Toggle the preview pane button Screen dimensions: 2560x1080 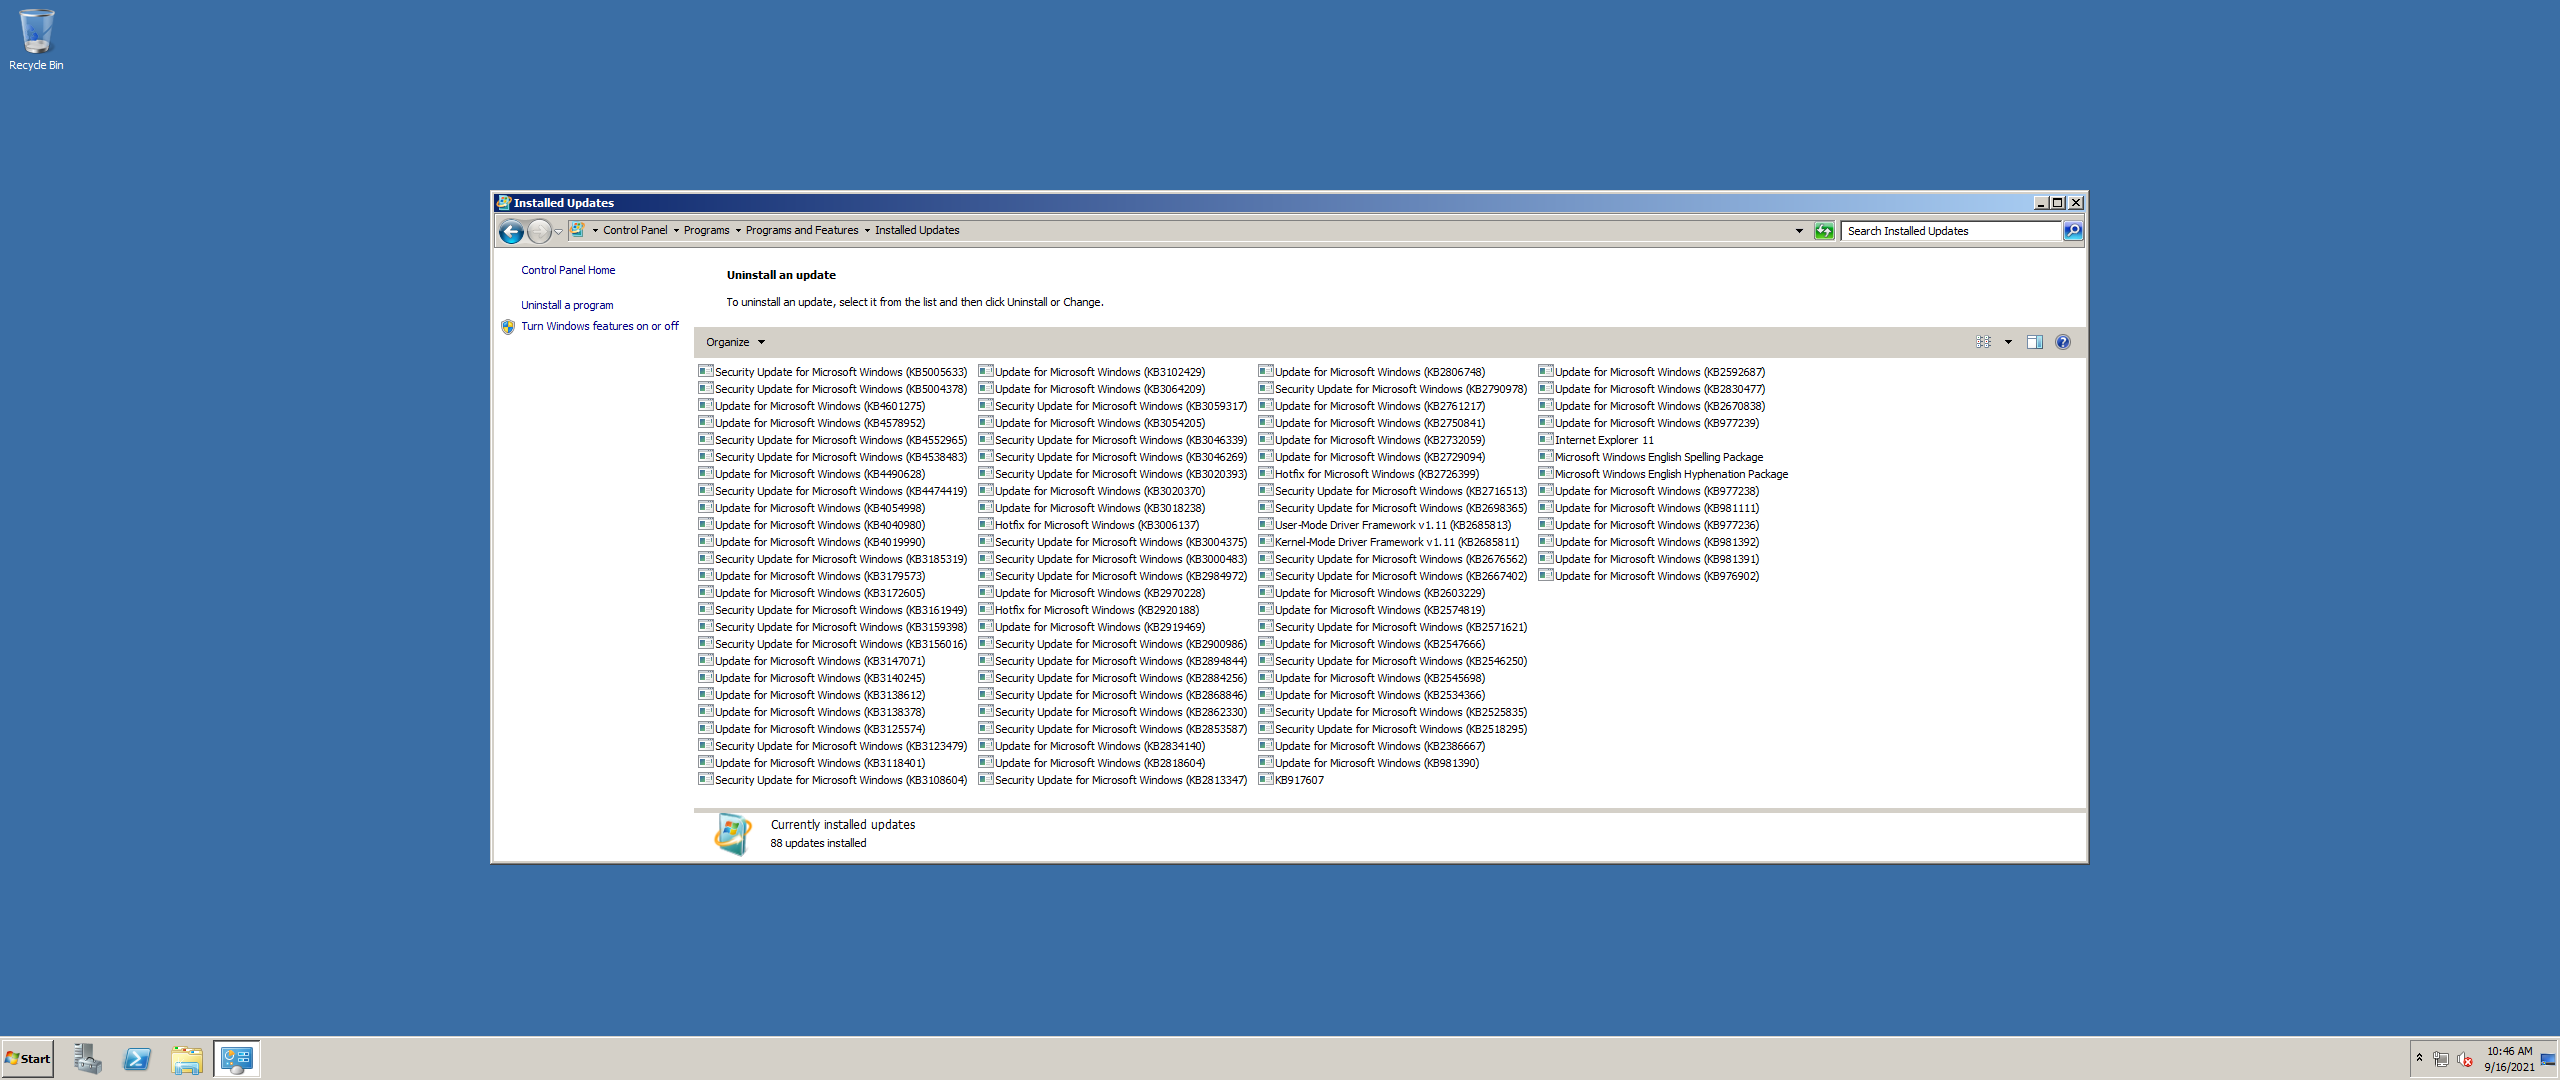[x=2034, y=342]
